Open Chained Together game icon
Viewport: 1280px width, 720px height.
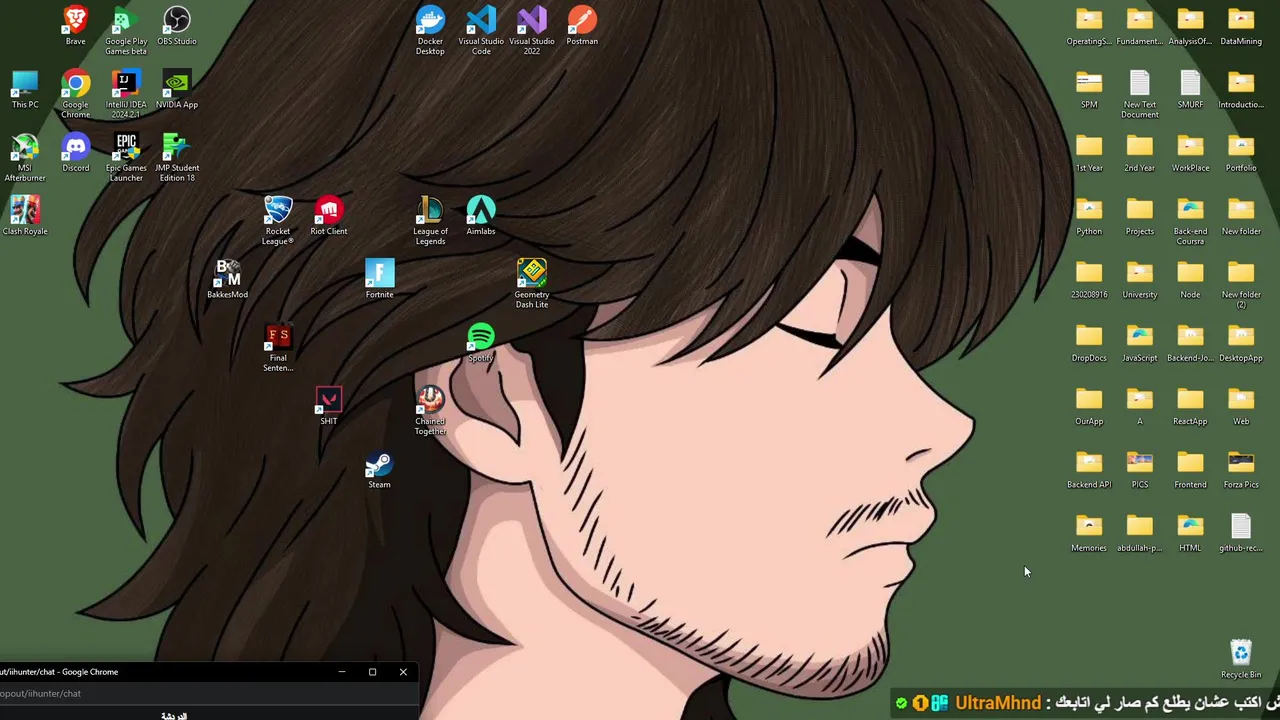[x=430, y=410]
